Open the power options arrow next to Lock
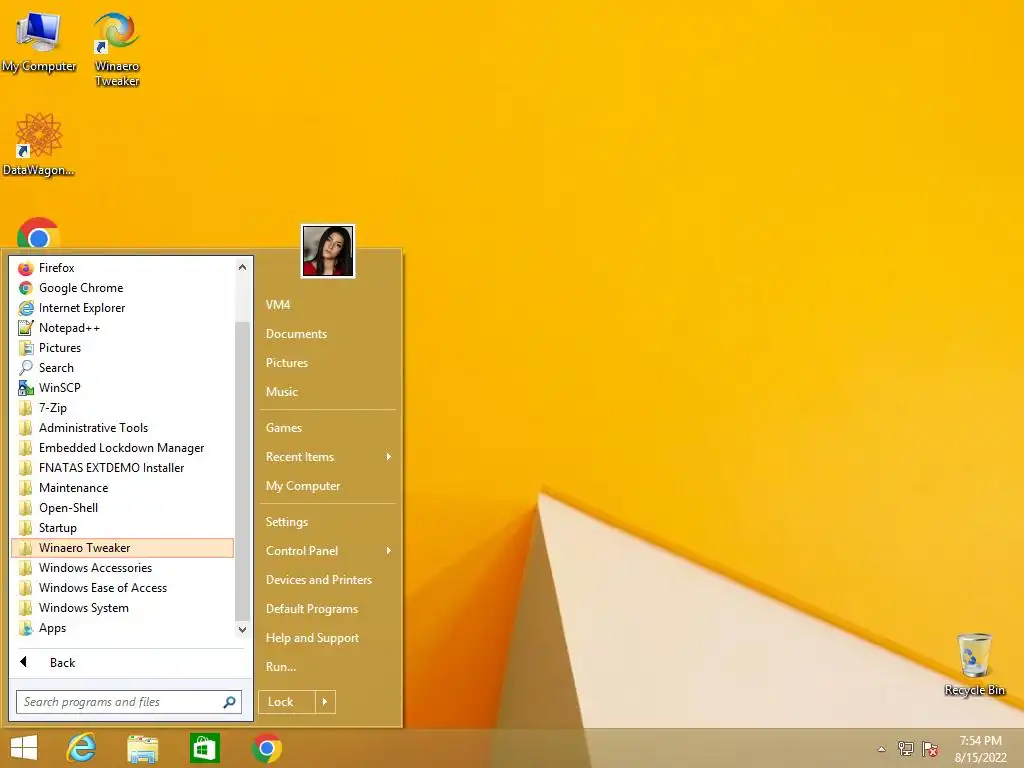Viewport: 1024px width, 768px height. (325, 702)
